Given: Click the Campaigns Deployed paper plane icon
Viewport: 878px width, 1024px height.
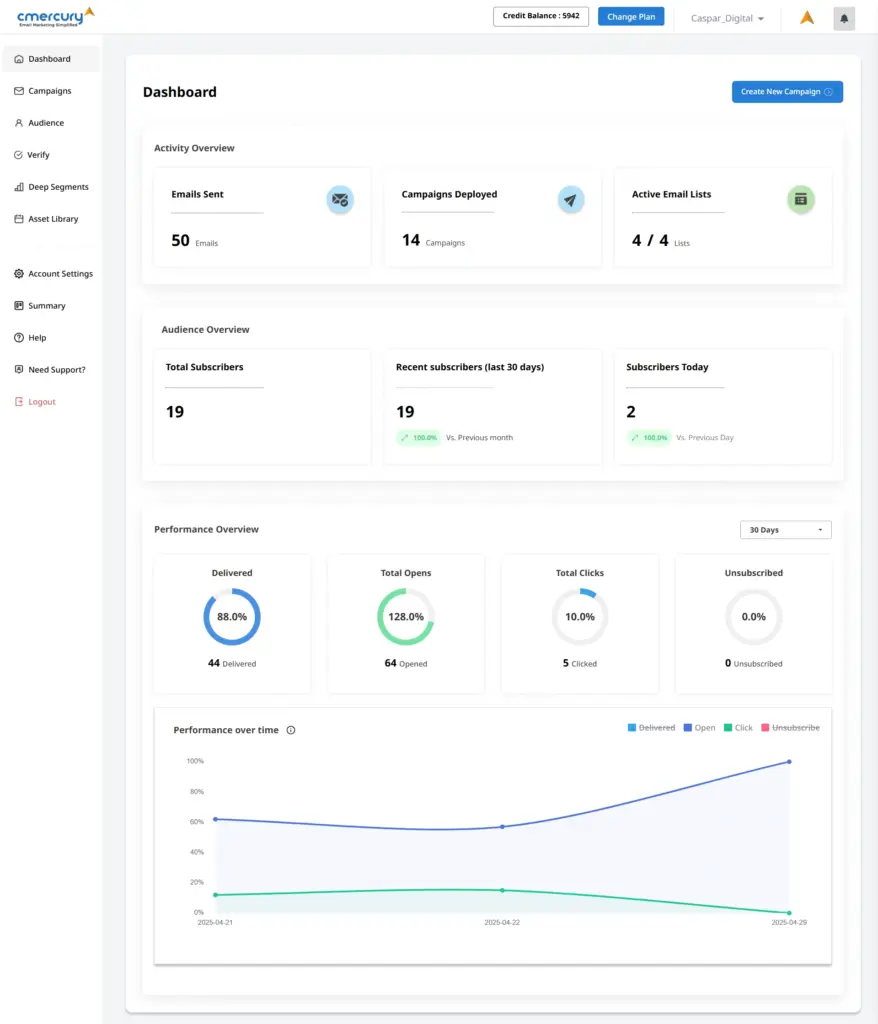Looking at the screenshot, I should tap(570, 200).
